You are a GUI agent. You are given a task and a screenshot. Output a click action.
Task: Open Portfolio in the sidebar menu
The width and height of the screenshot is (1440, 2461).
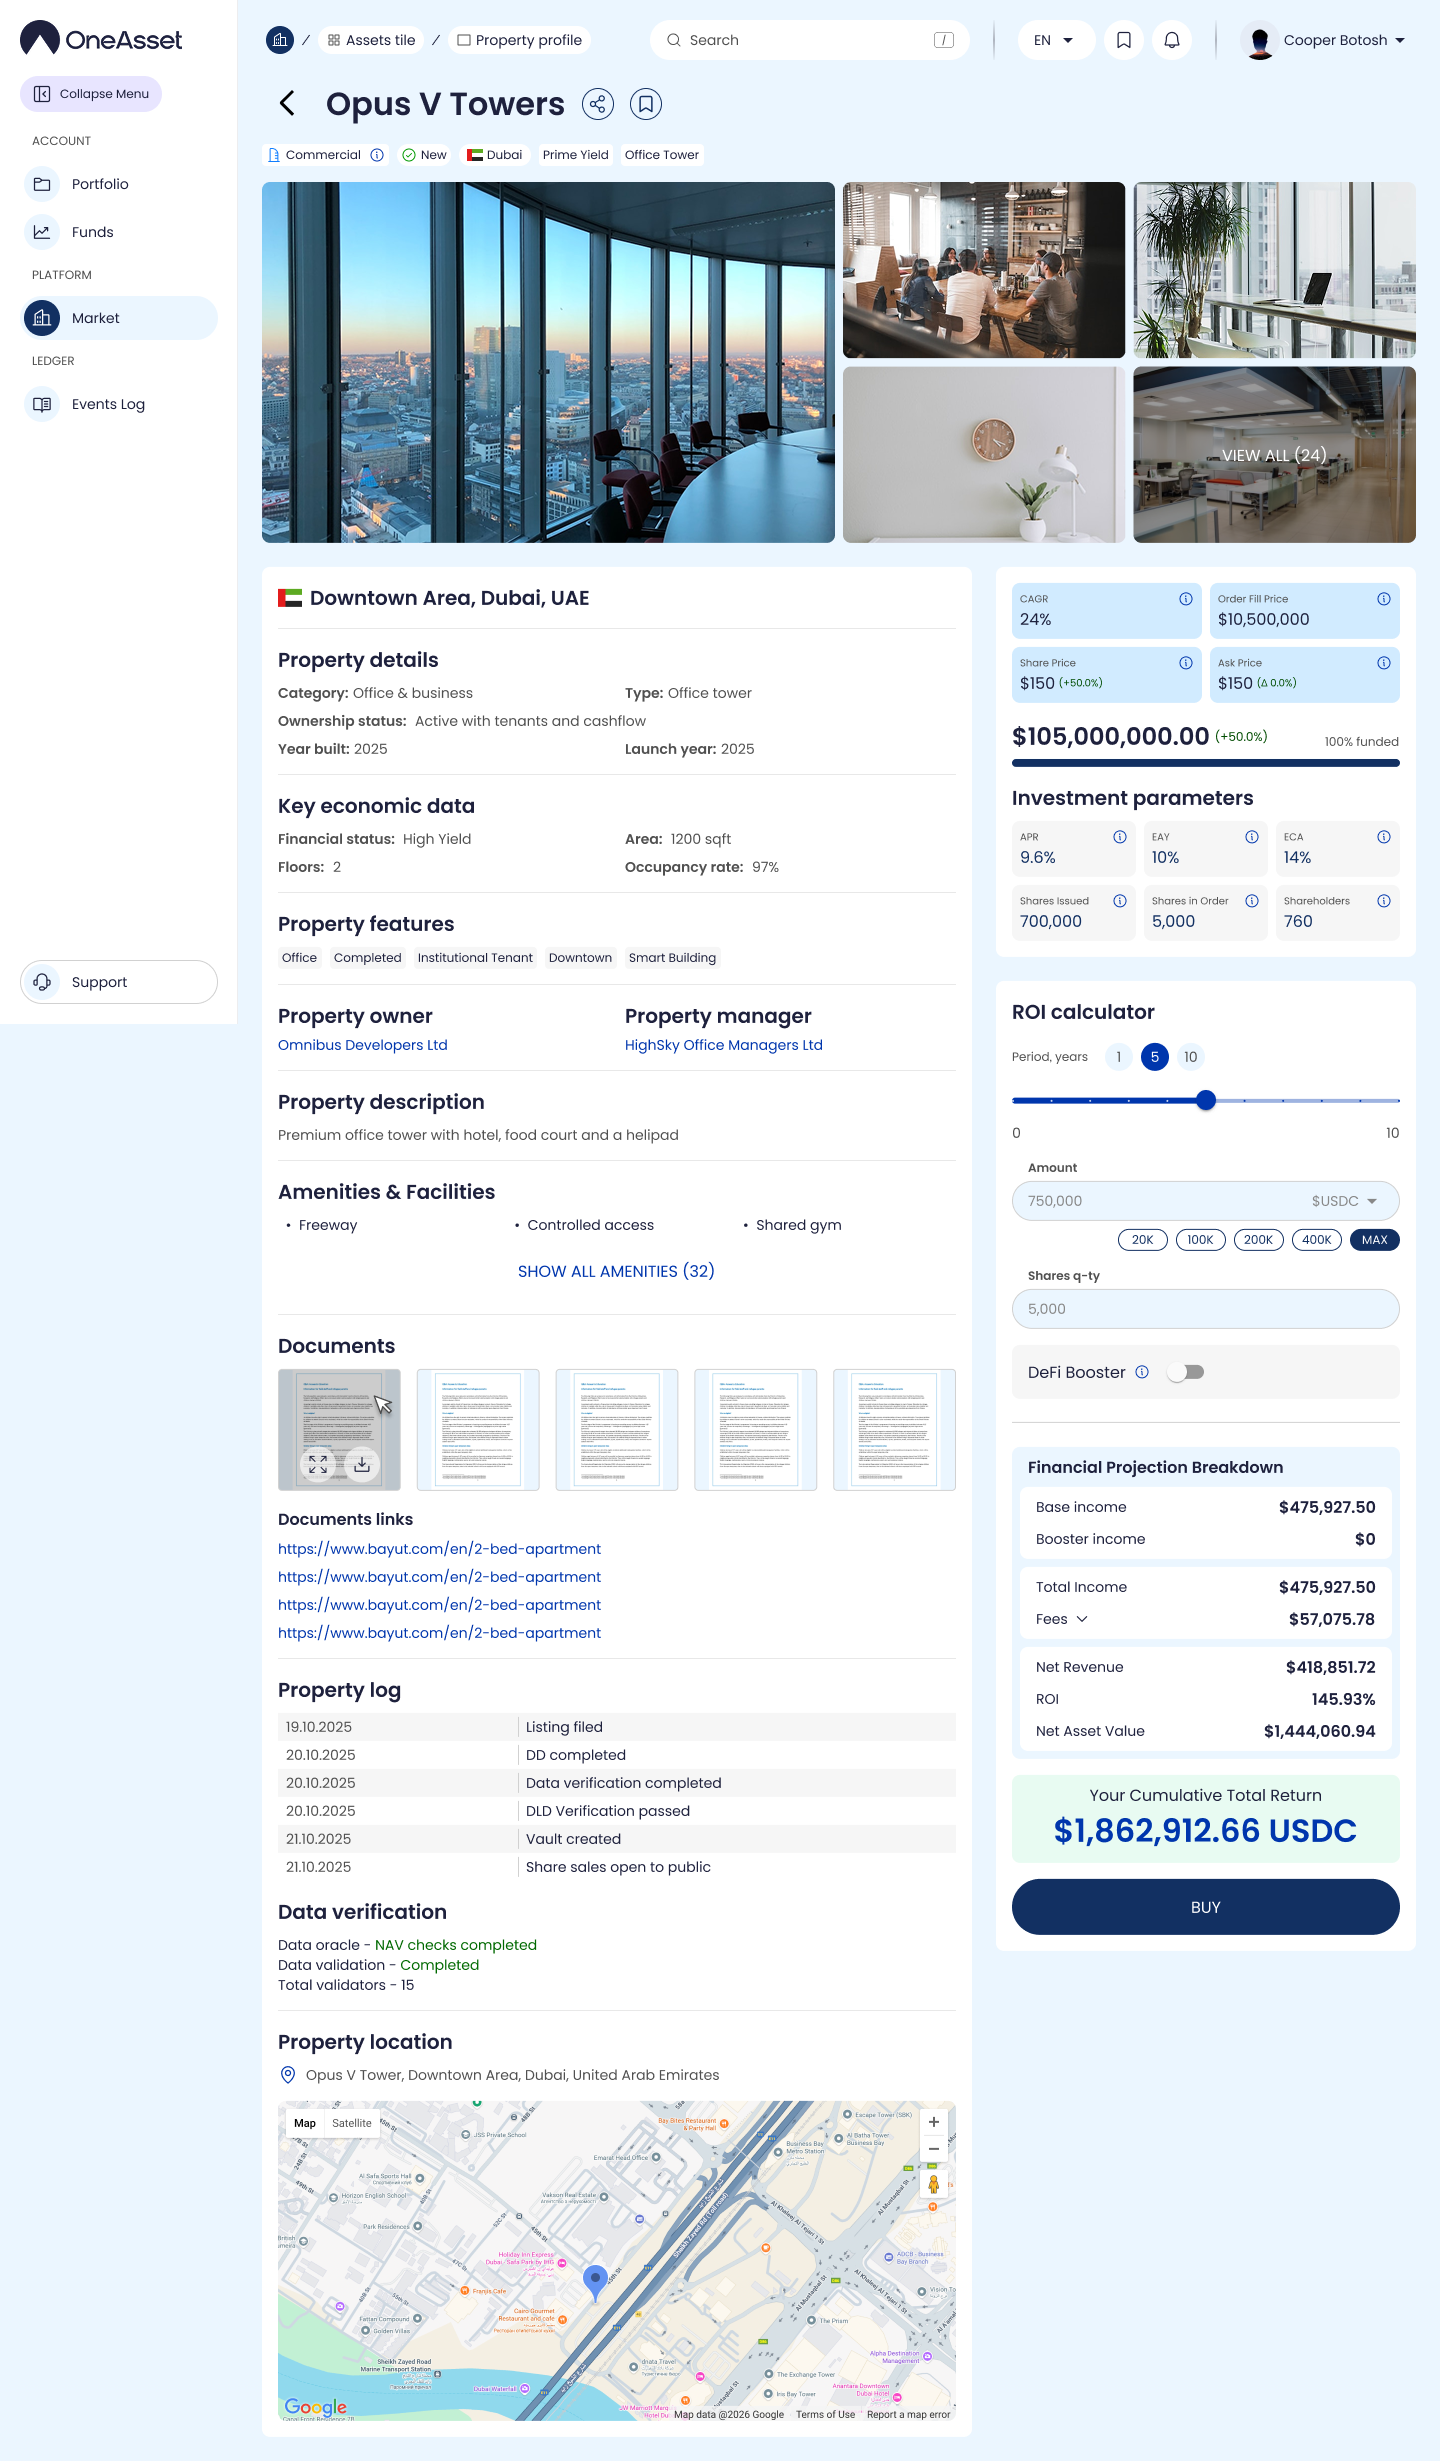tap(100, 184)
